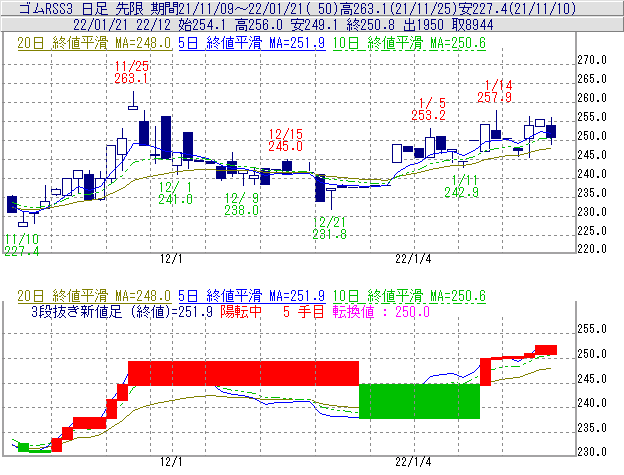Click the 陽転中 status text

[241, 311]
